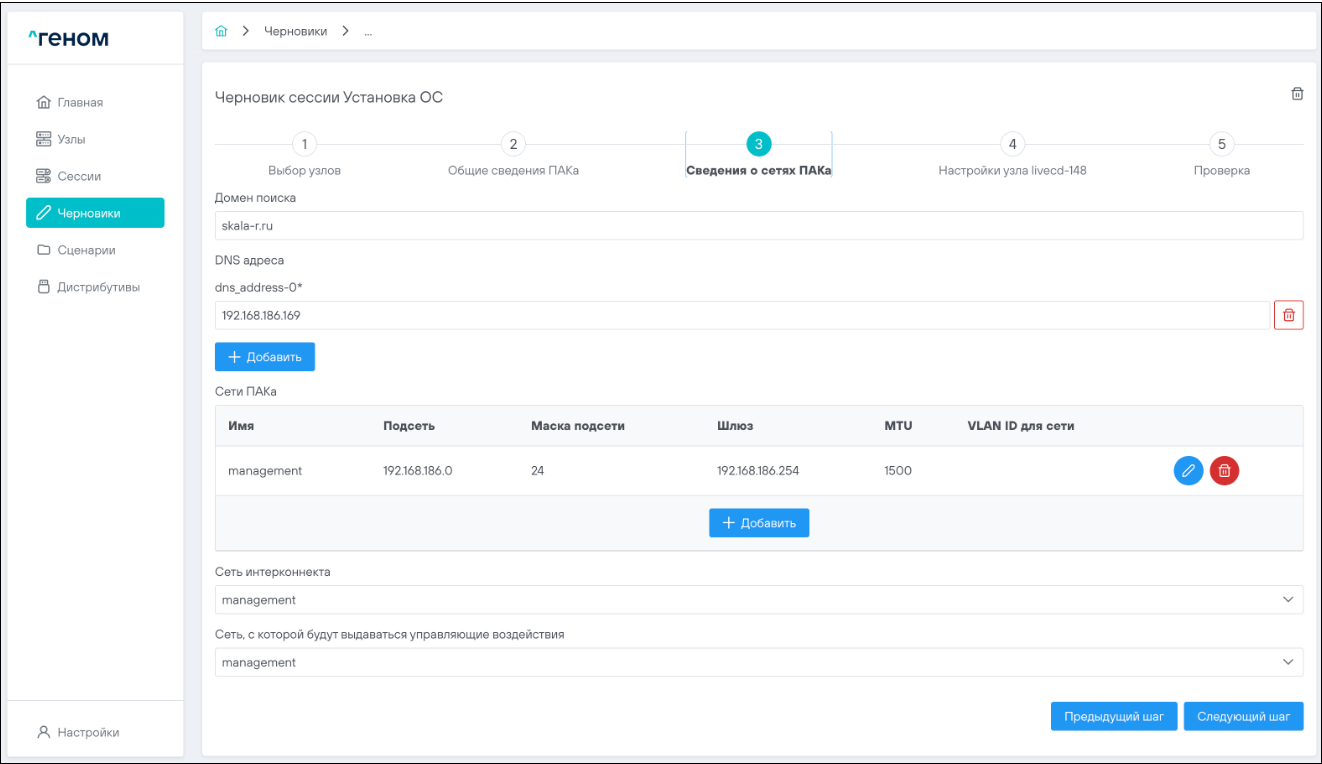The width and height of the screenshot is (1322, 764).
Task: Add a new DNS address with Добавить
Action: [x=265, y=357]
